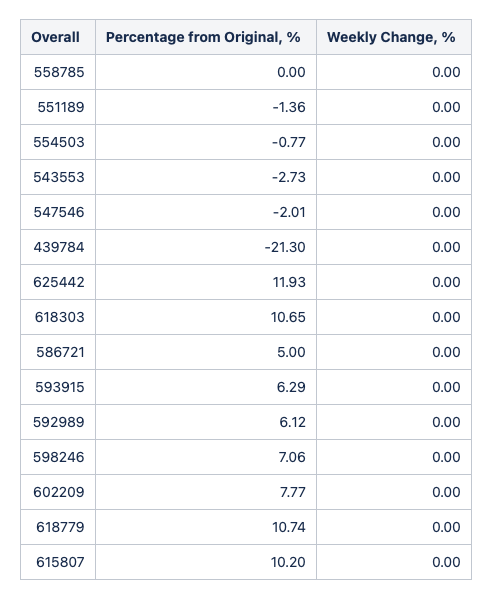This screenshot has height=599, width=503.
Task: Select the -1.36 percentage cell
Action: click(x=206, y=107)
